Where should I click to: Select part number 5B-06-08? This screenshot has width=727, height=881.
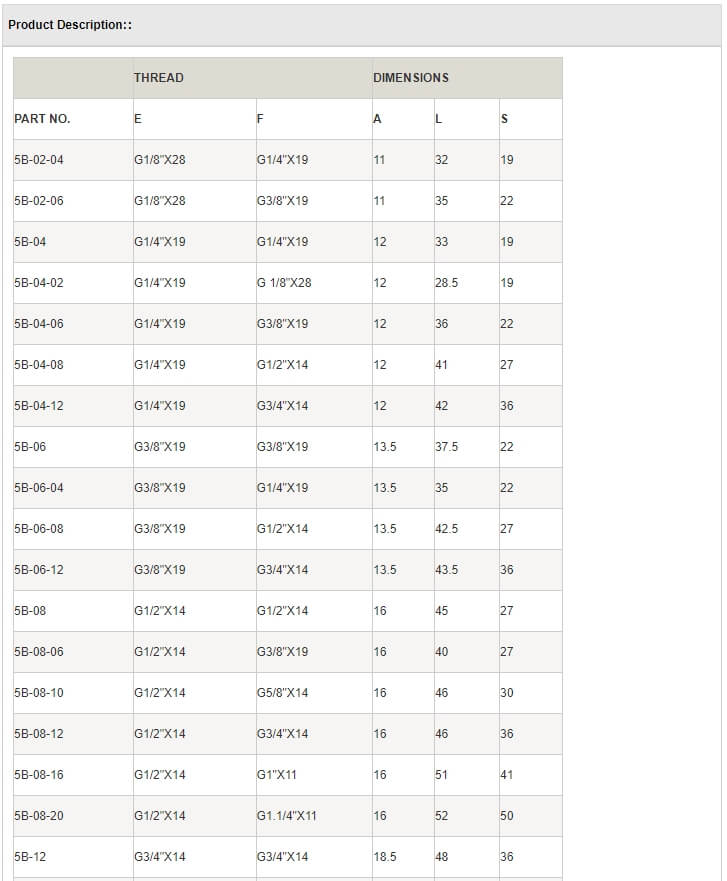pos(39,529)
